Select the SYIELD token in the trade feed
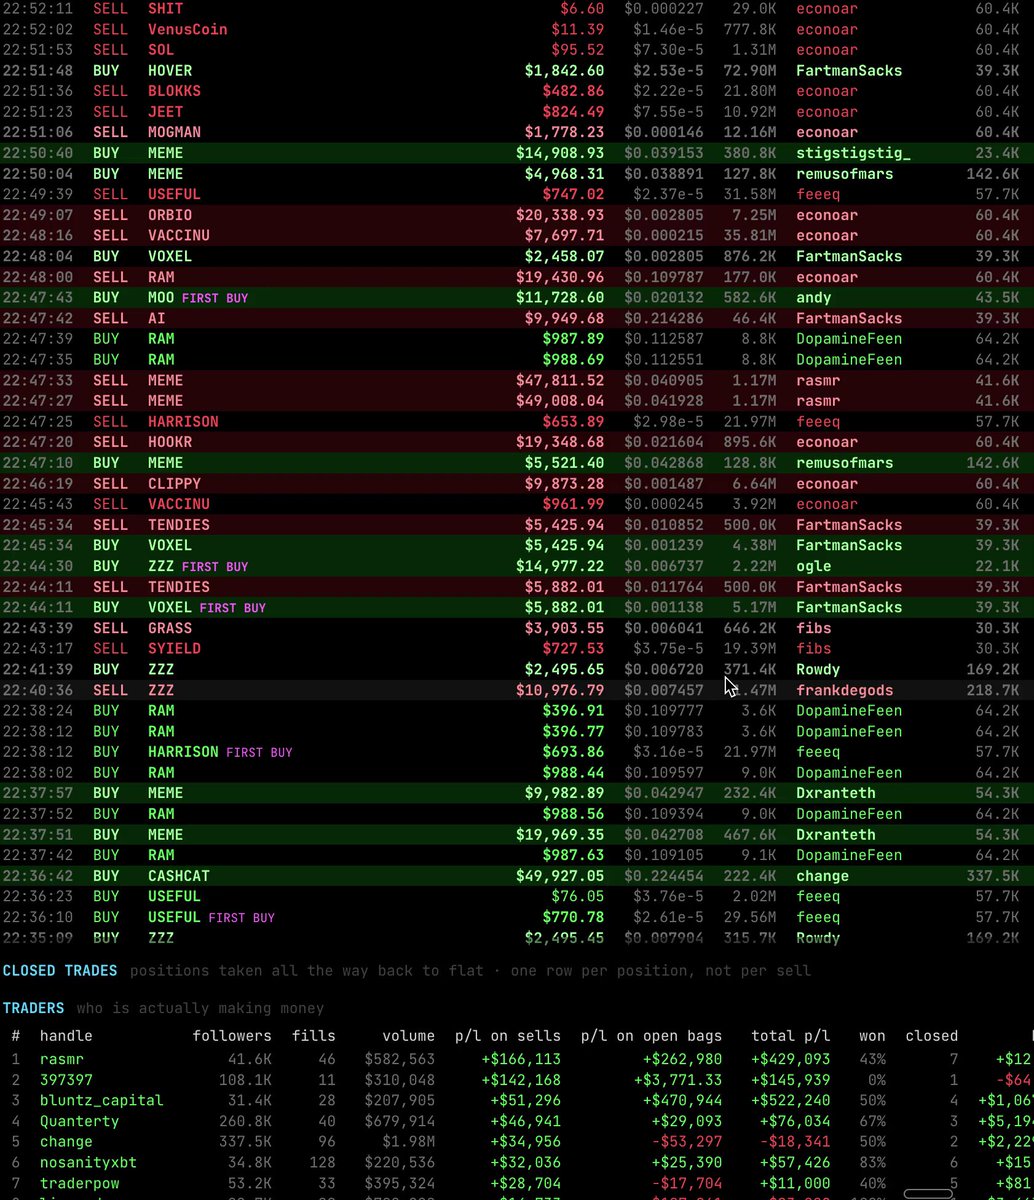 coord(174,649)
